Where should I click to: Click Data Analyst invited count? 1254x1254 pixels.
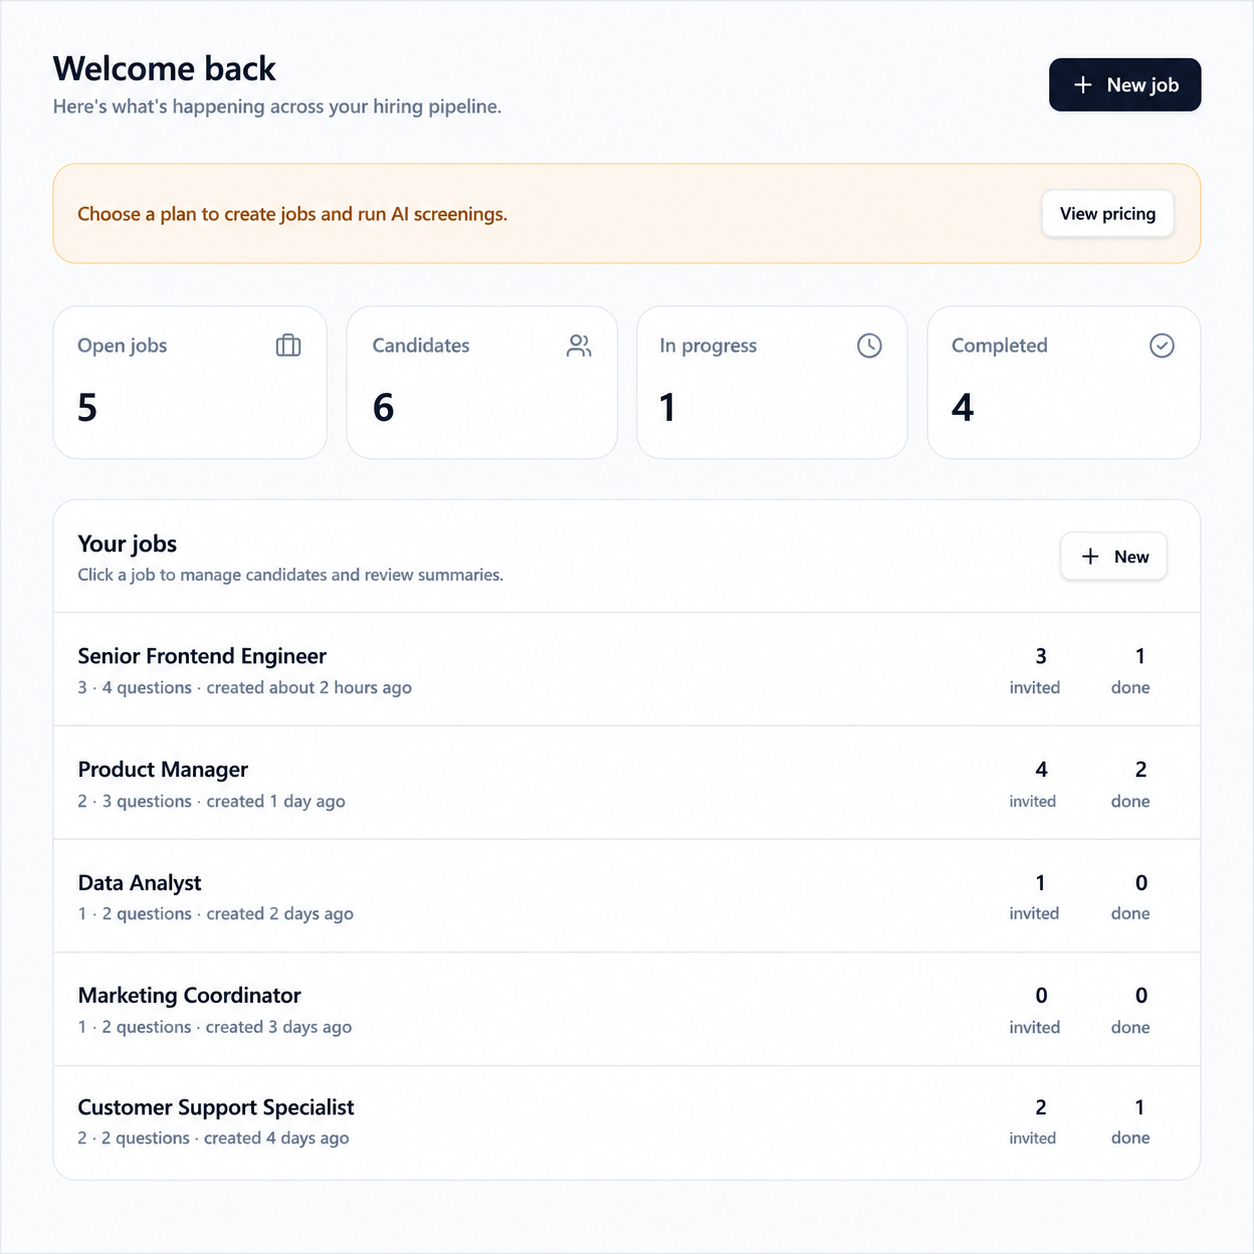click(1040, 883)
